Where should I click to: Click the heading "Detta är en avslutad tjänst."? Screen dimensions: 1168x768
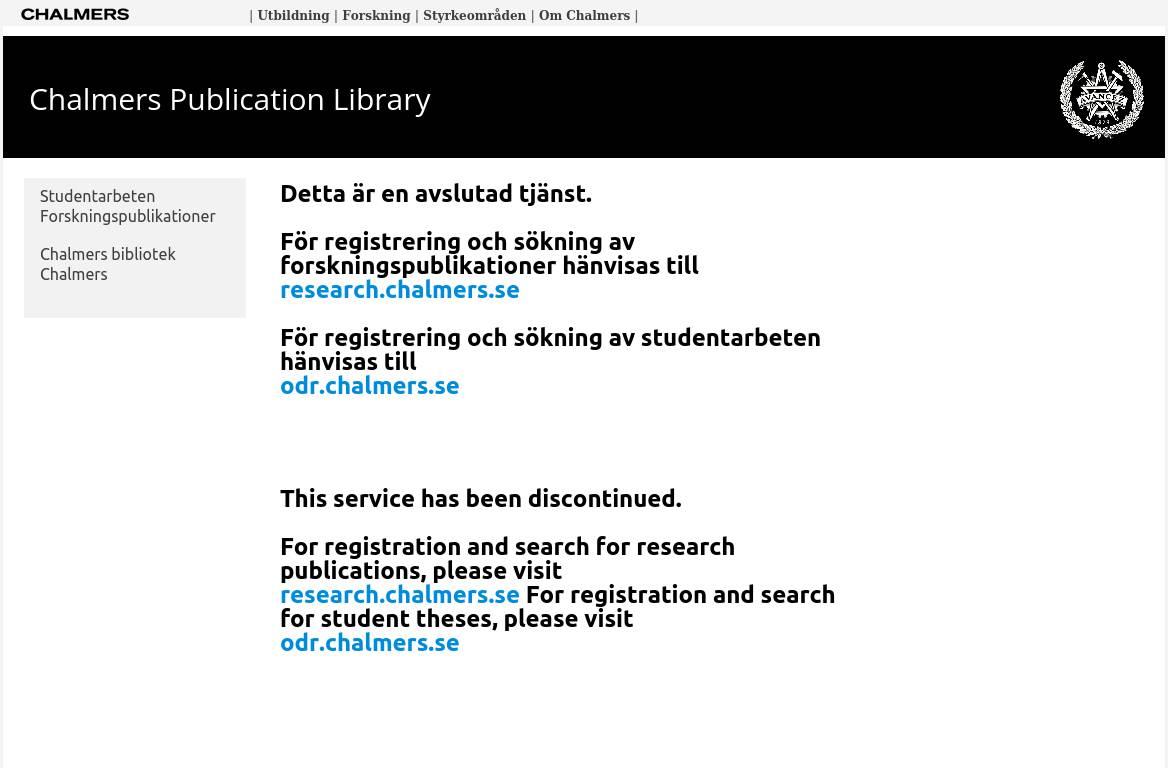pos(435,193)
